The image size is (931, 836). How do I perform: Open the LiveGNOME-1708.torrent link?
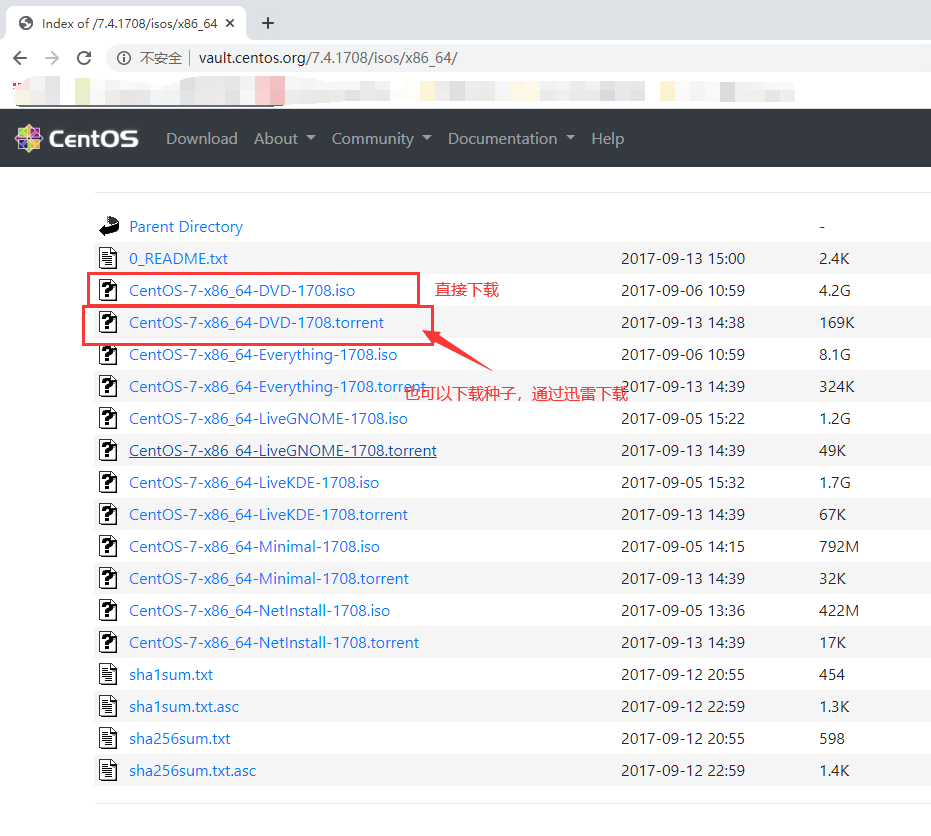coord(283,451)
